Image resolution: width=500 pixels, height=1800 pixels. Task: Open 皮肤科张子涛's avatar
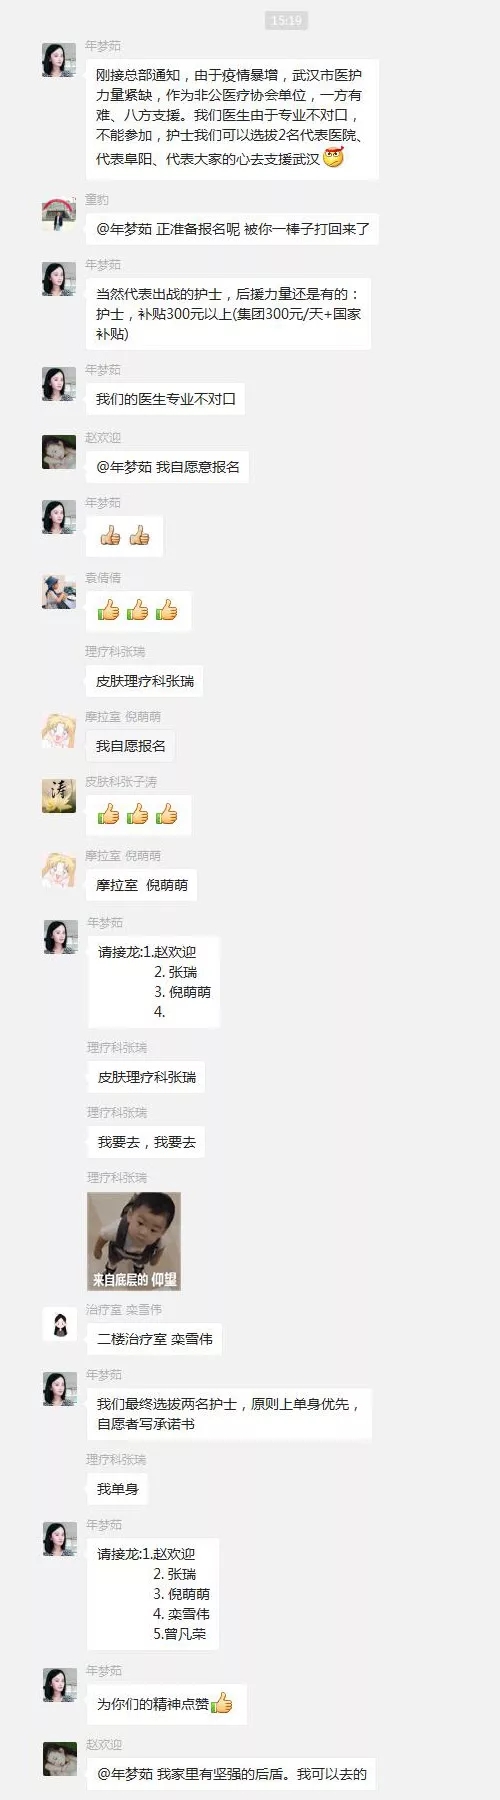59,796
